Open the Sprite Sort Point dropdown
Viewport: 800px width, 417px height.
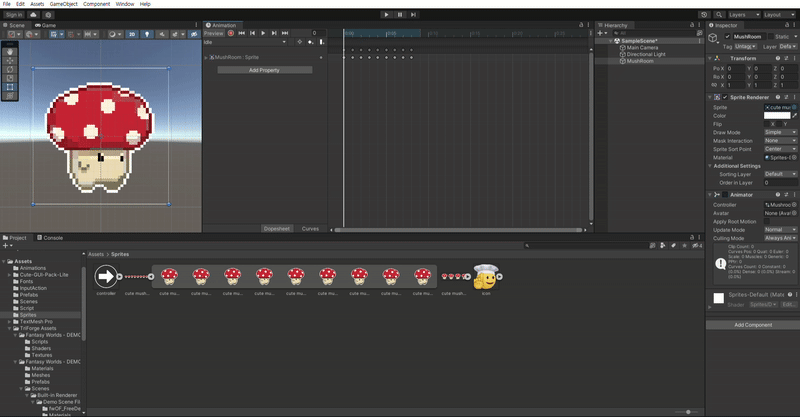[780, 149]
